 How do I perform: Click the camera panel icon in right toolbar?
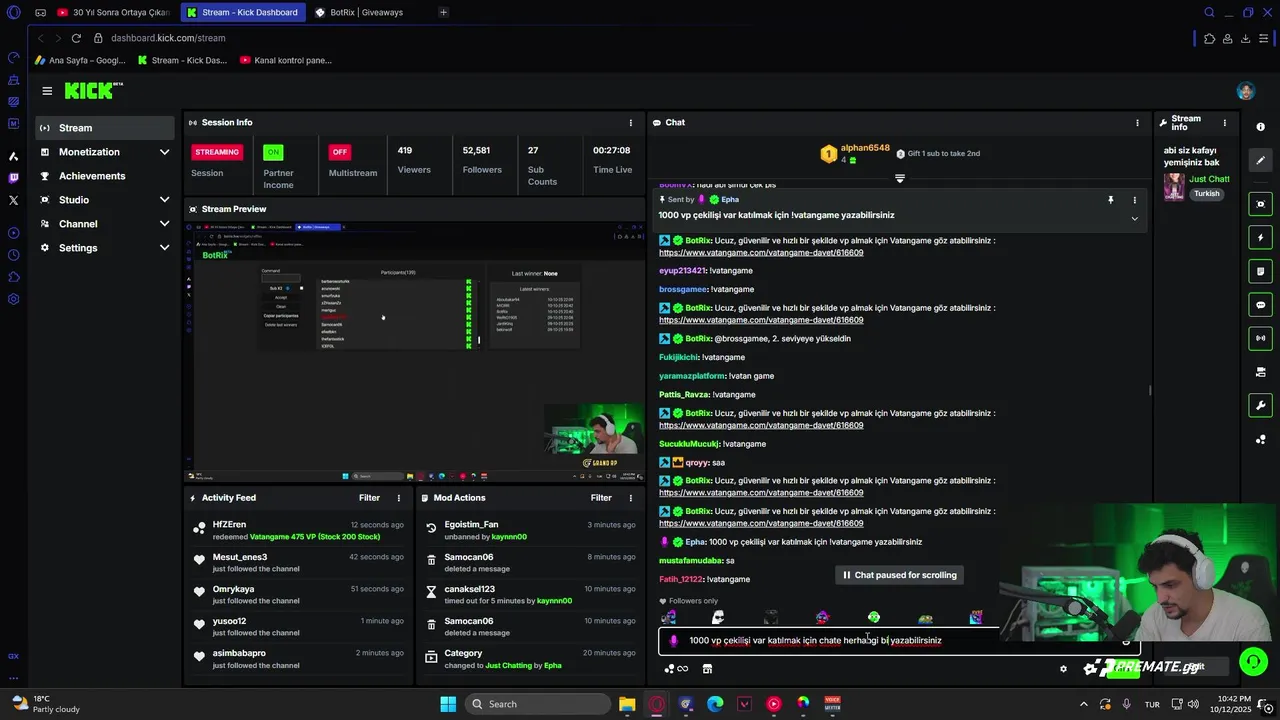pos(1260,372)
